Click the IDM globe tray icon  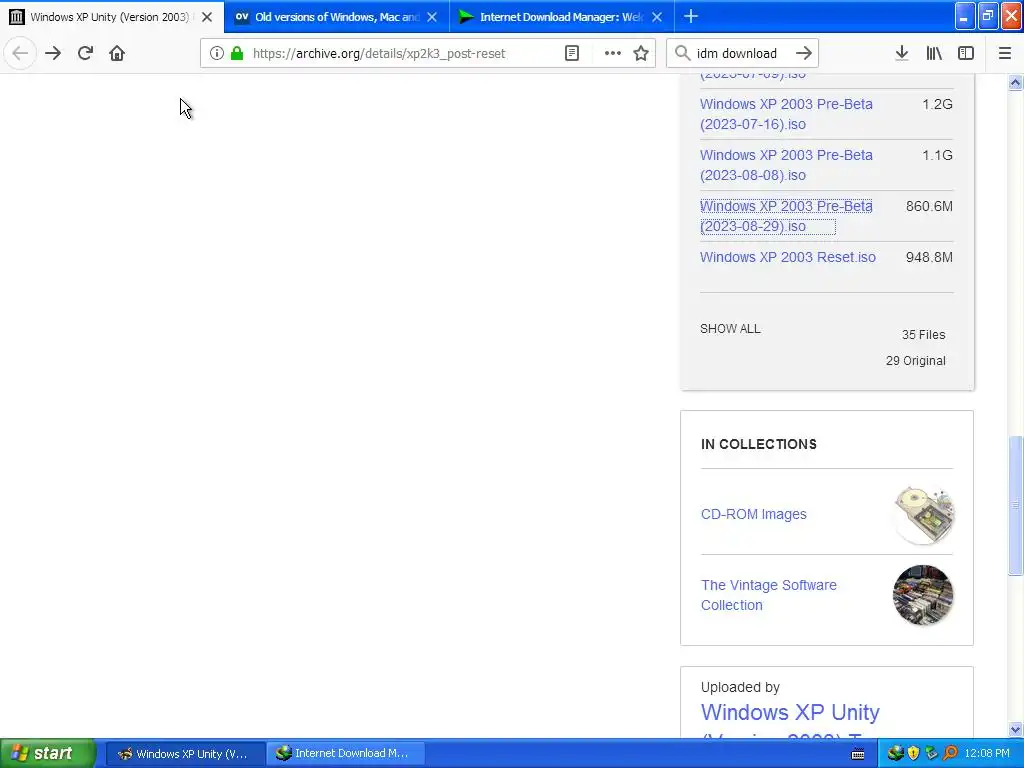895,753
